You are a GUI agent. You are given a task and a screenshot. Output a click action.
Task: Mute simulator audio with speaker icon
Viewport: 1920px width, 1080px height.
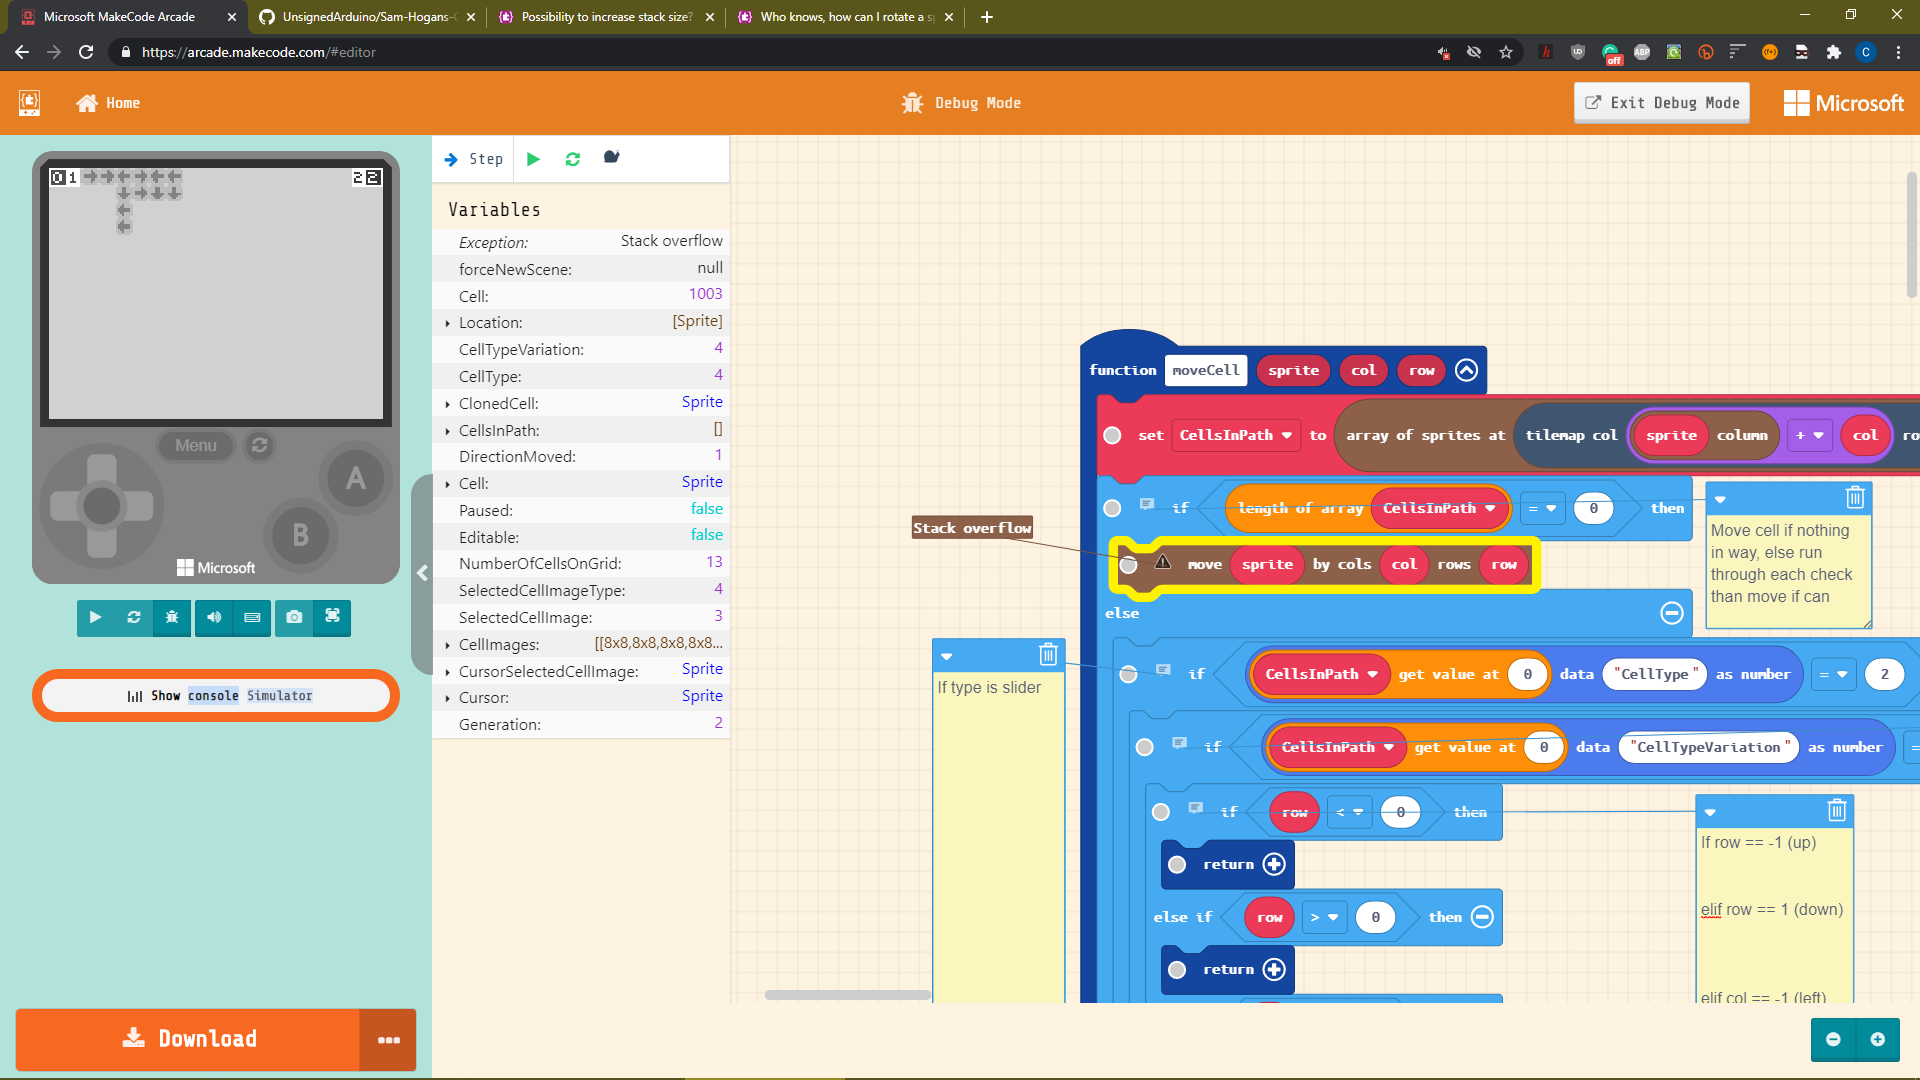pos(214,617)
